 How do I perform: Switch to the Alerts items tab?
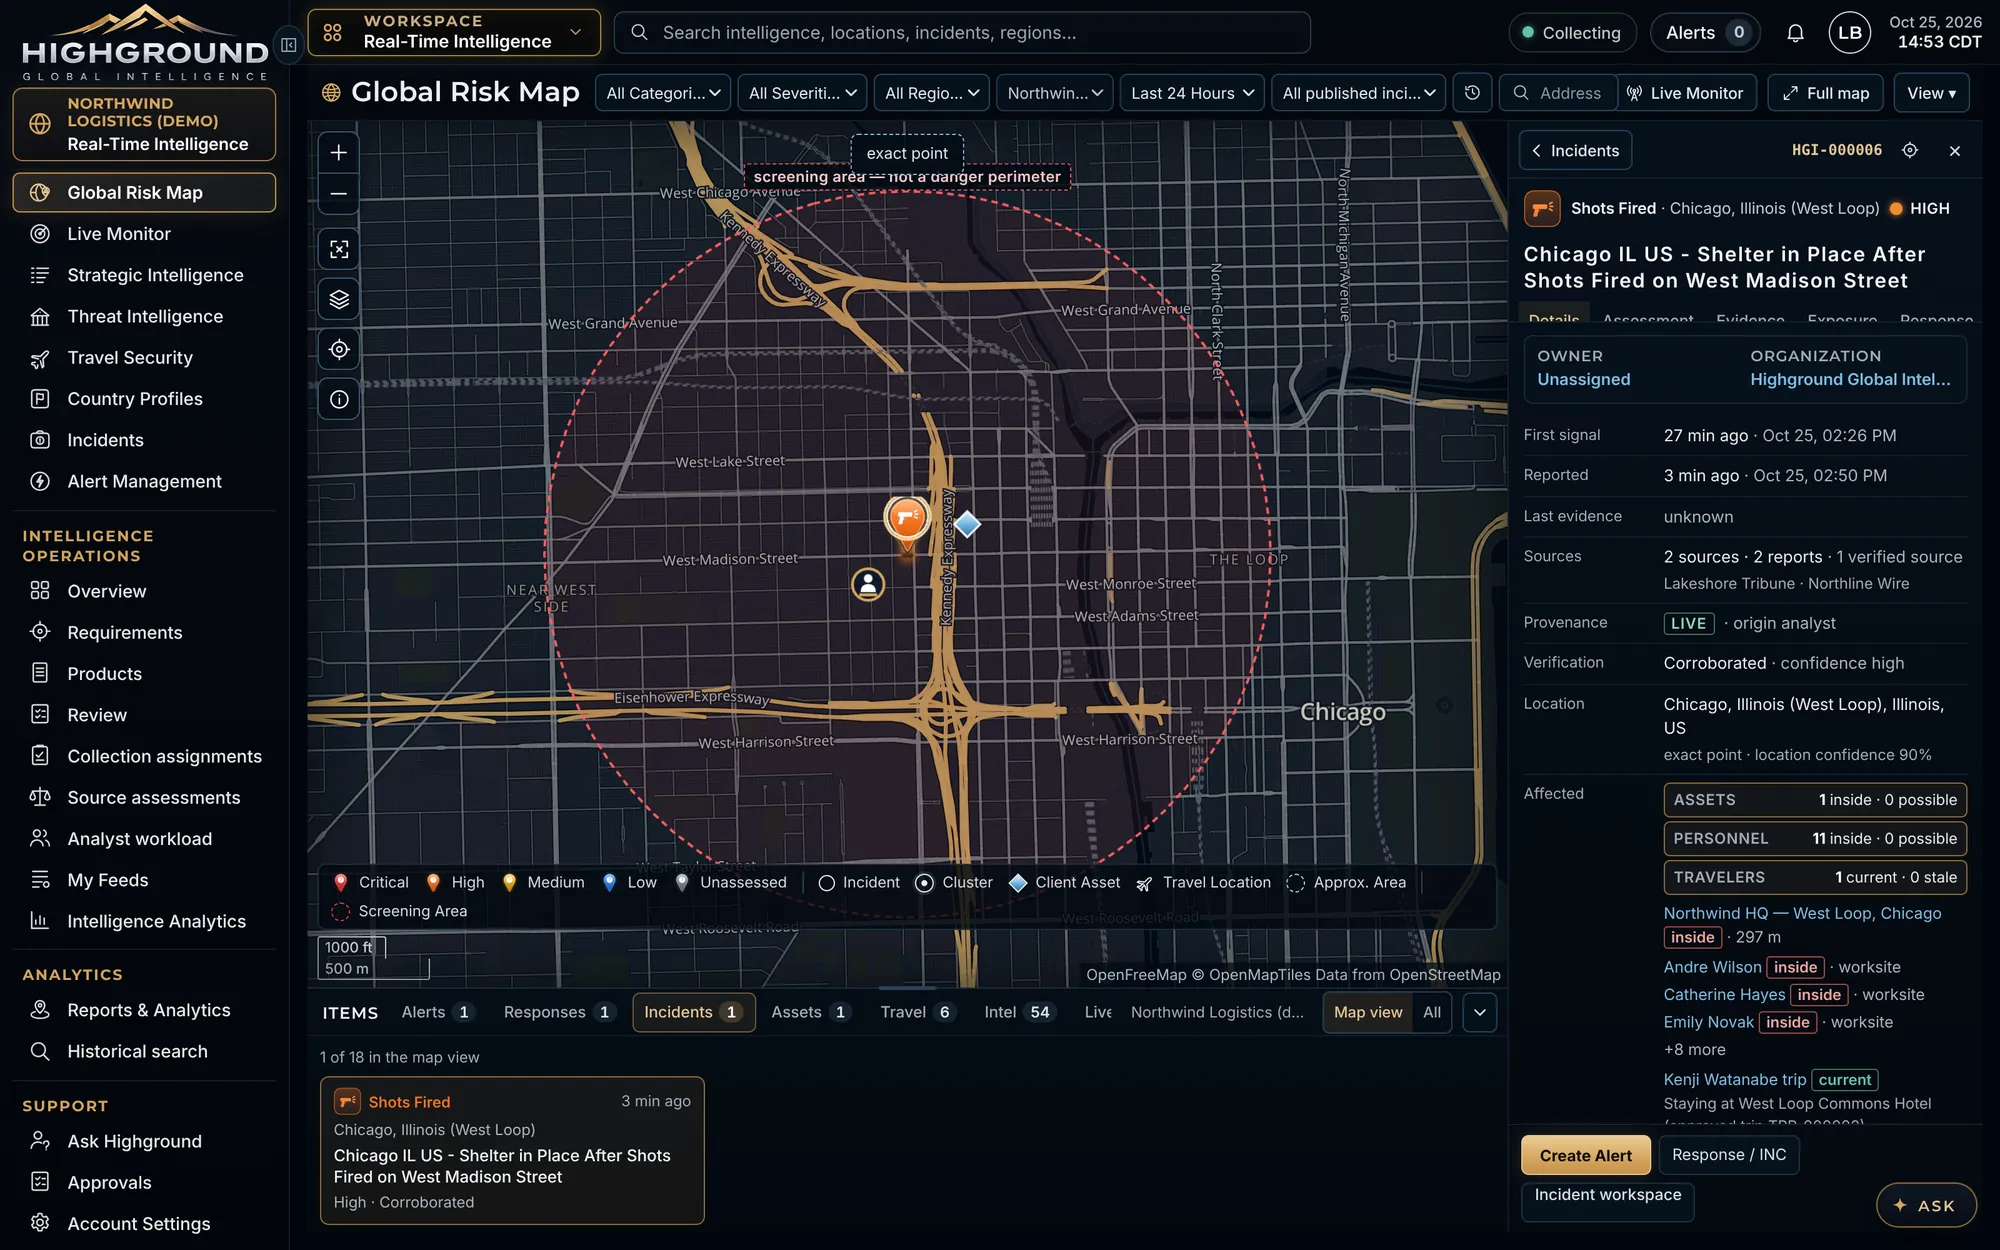coord(436,1012)
